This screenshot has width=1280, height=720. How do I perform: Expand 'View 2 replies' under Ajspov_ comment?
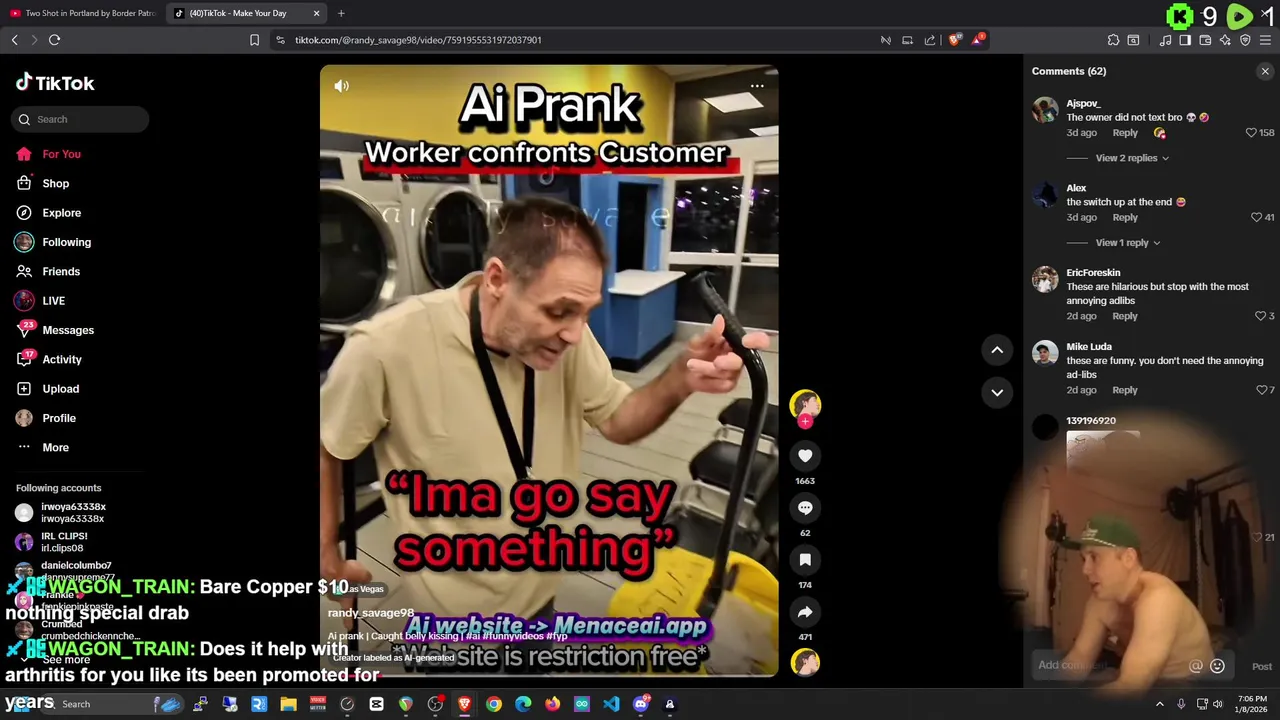[1132, 158]
